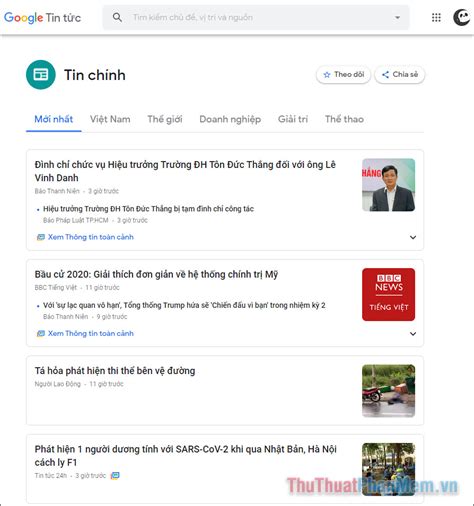Click the share icon in Chia sẻ
The image size is (474, 506).
click(385, 75)
